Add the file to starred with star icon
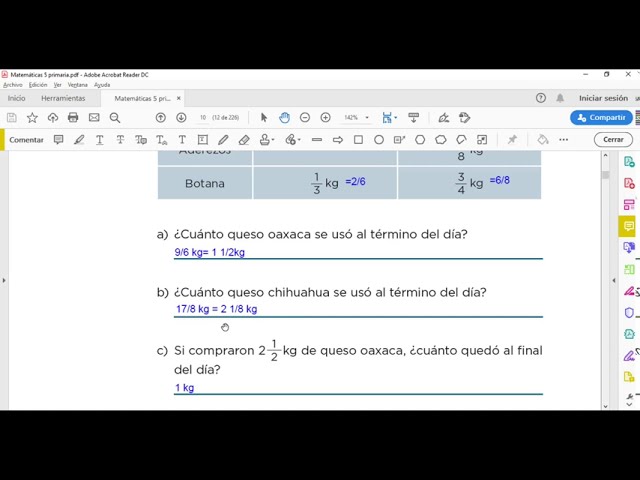Viewport: 640px width, 480px height. coord(32,118)
